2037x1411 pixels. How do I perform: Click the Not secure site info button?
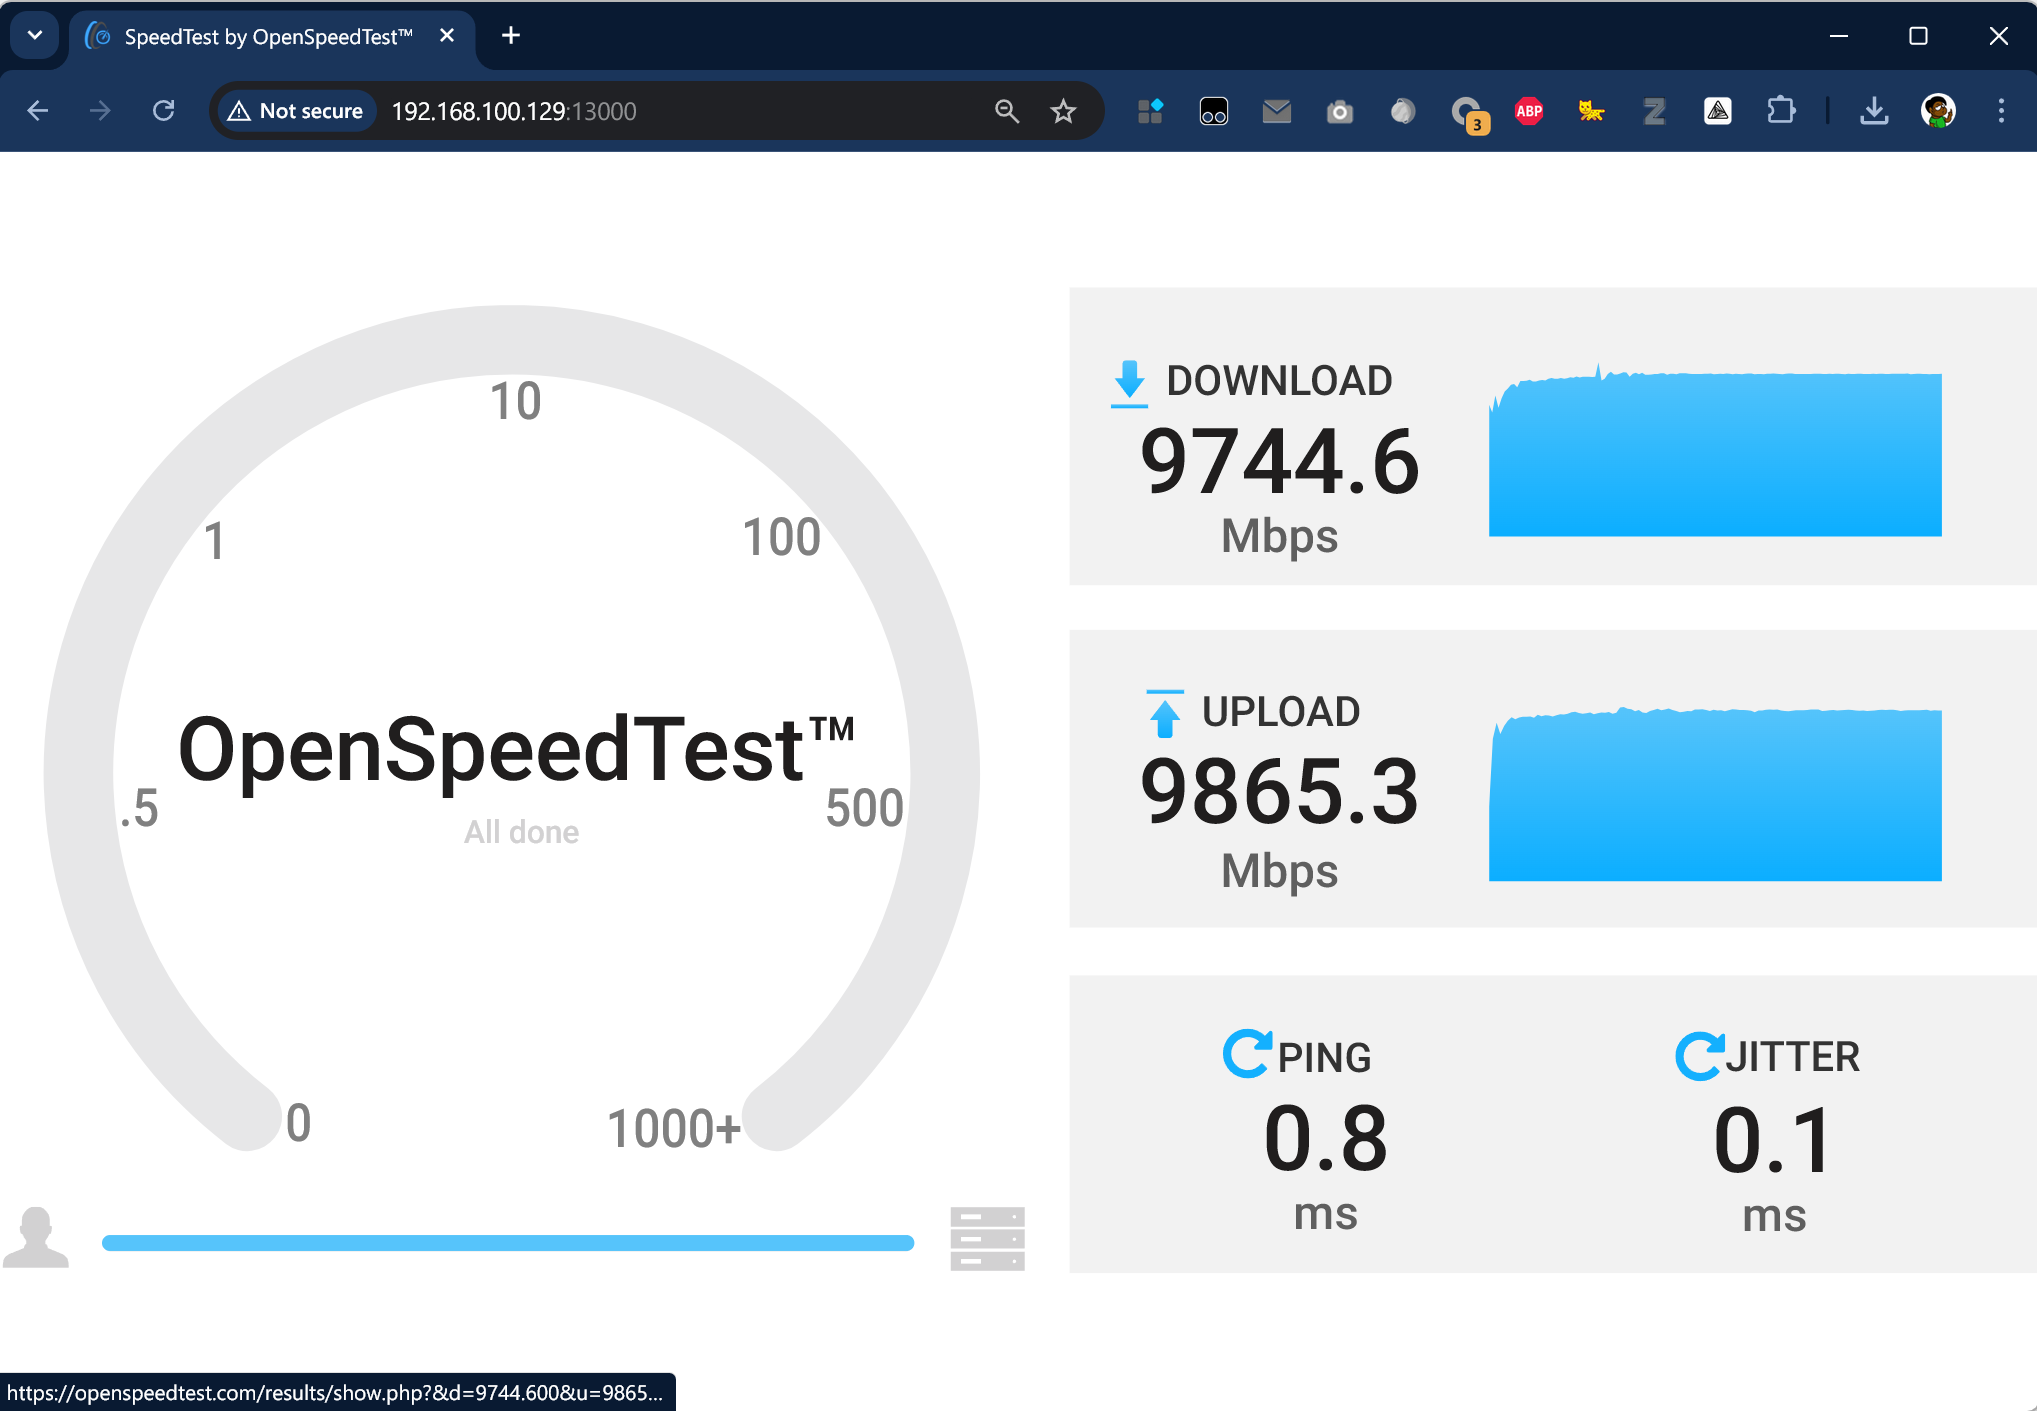pos(296,111)
